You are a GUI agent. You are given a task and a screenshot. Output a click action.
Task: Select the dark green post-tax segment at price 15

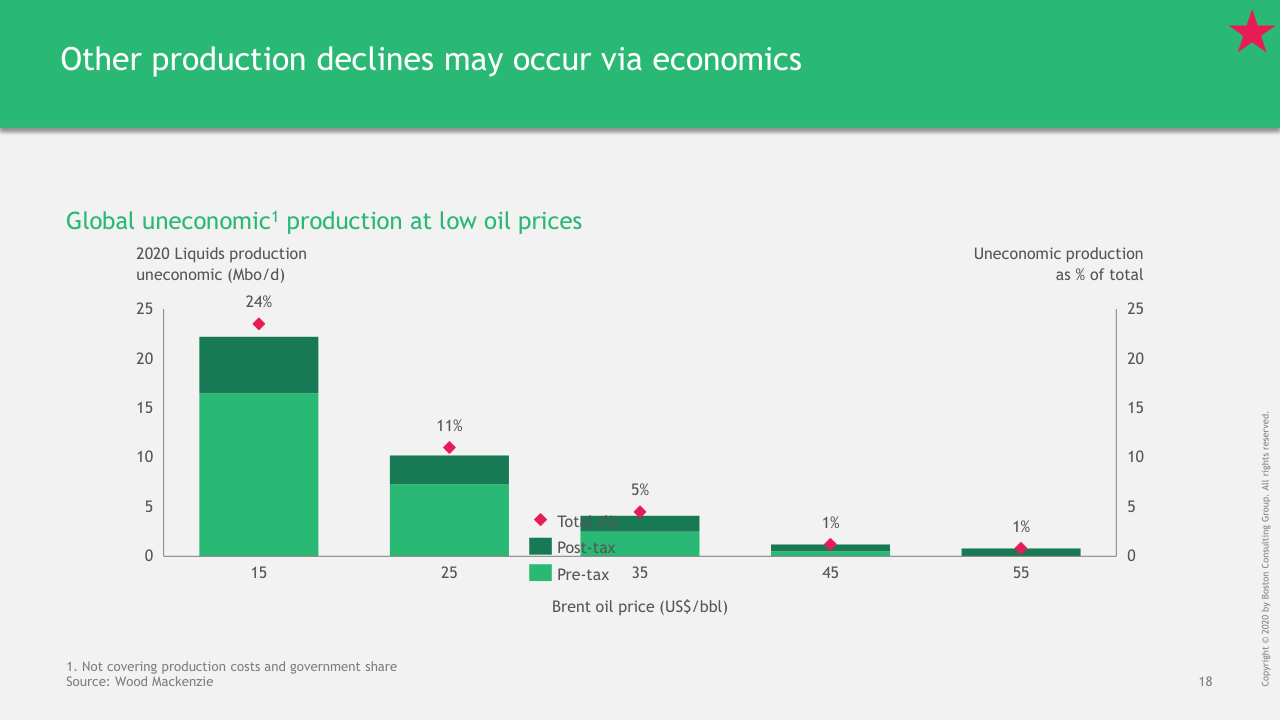pos(259,365)
